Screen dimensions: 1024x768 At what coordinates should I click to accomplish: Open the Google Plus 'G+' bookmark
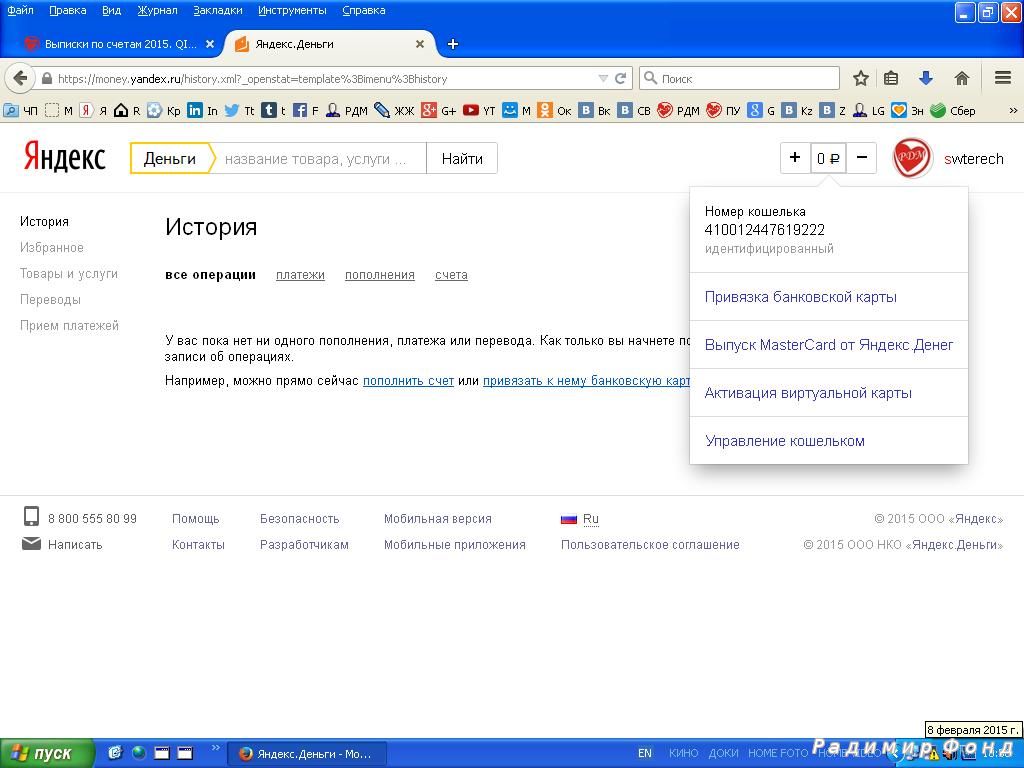click(438, 110)
